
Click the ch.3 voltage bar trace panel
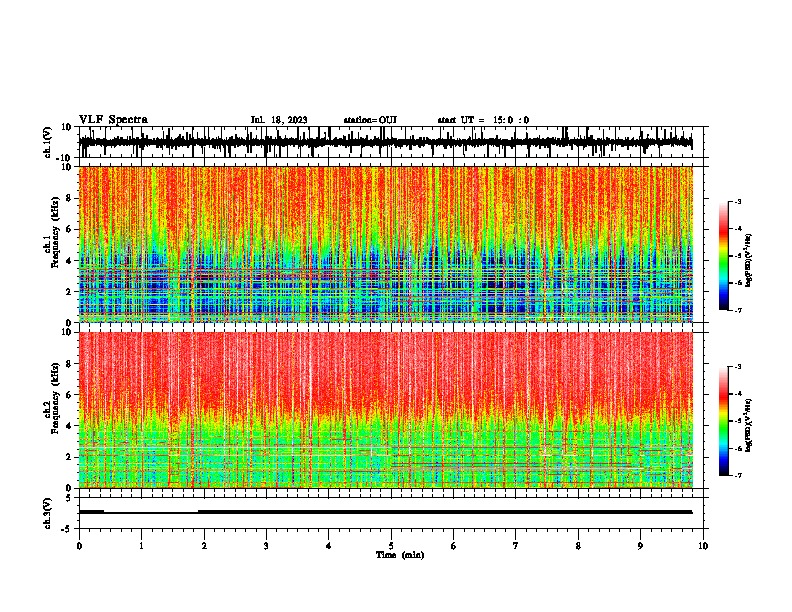click(393, 513)
